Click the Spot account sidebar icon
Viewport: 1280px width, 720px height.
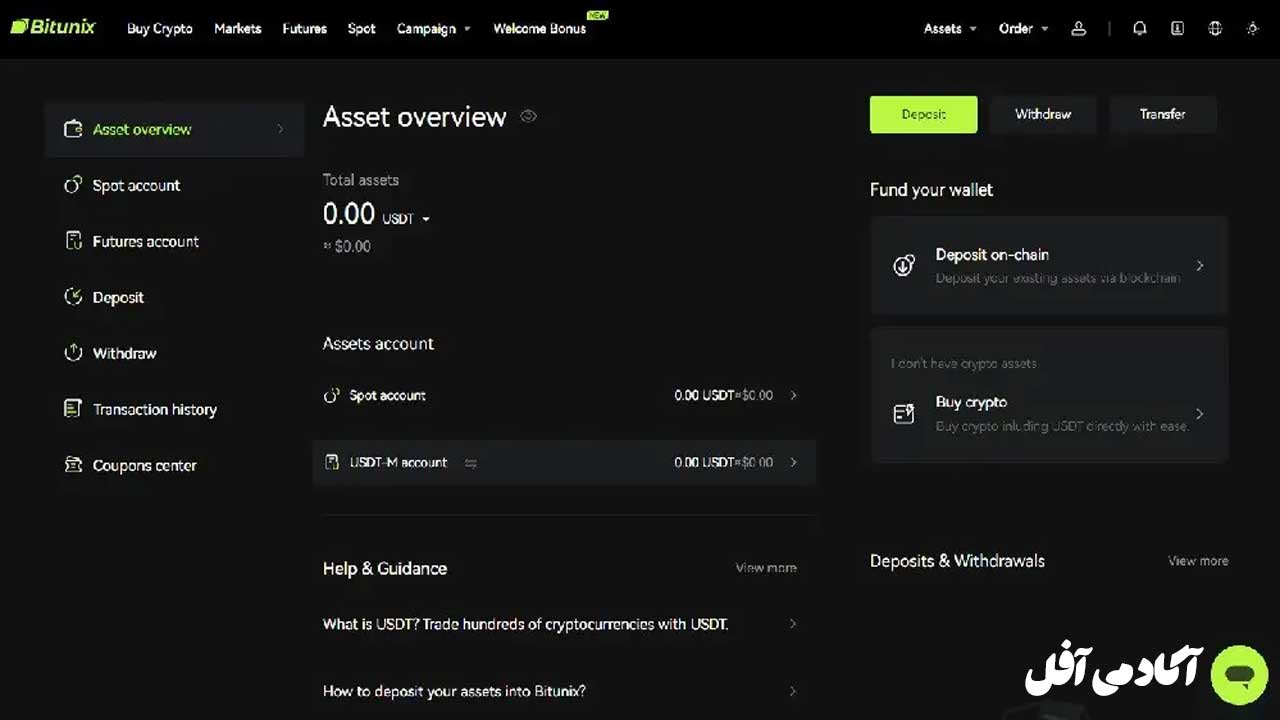(x=72, y=185)
